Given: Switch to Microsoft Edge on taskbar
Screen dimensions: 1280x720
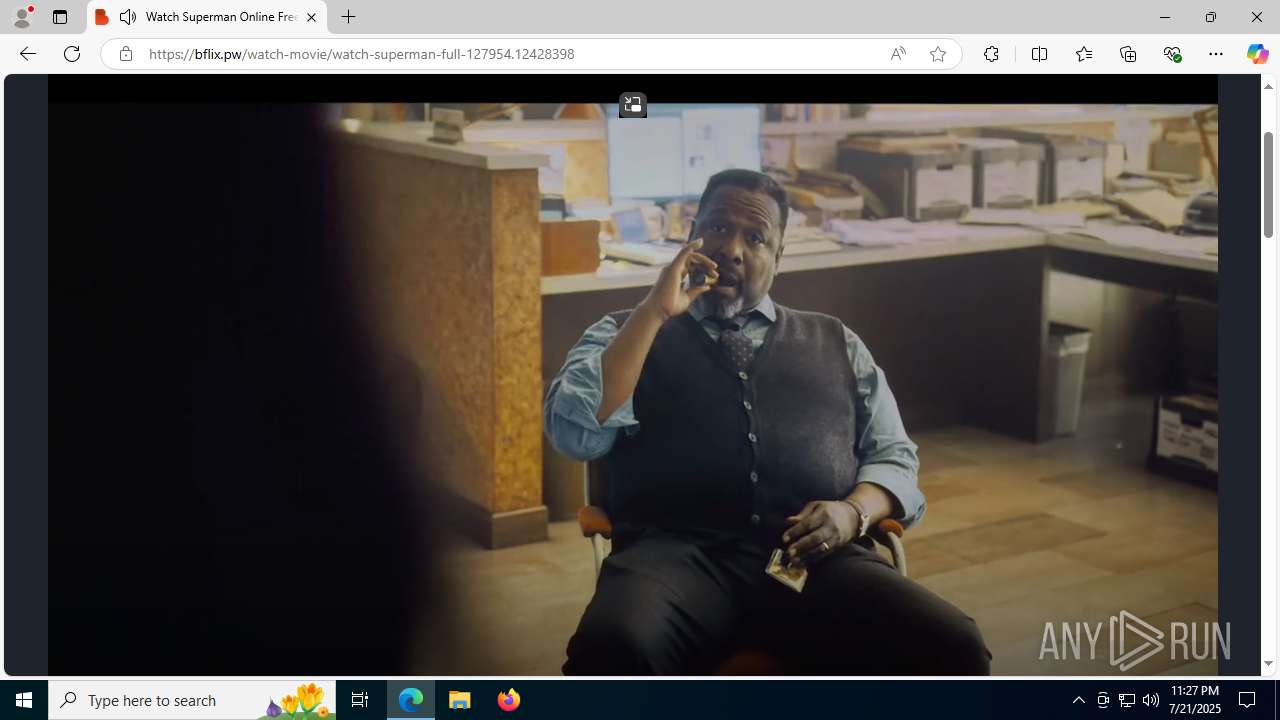Looking at the screenshot, I should point(411,700).
